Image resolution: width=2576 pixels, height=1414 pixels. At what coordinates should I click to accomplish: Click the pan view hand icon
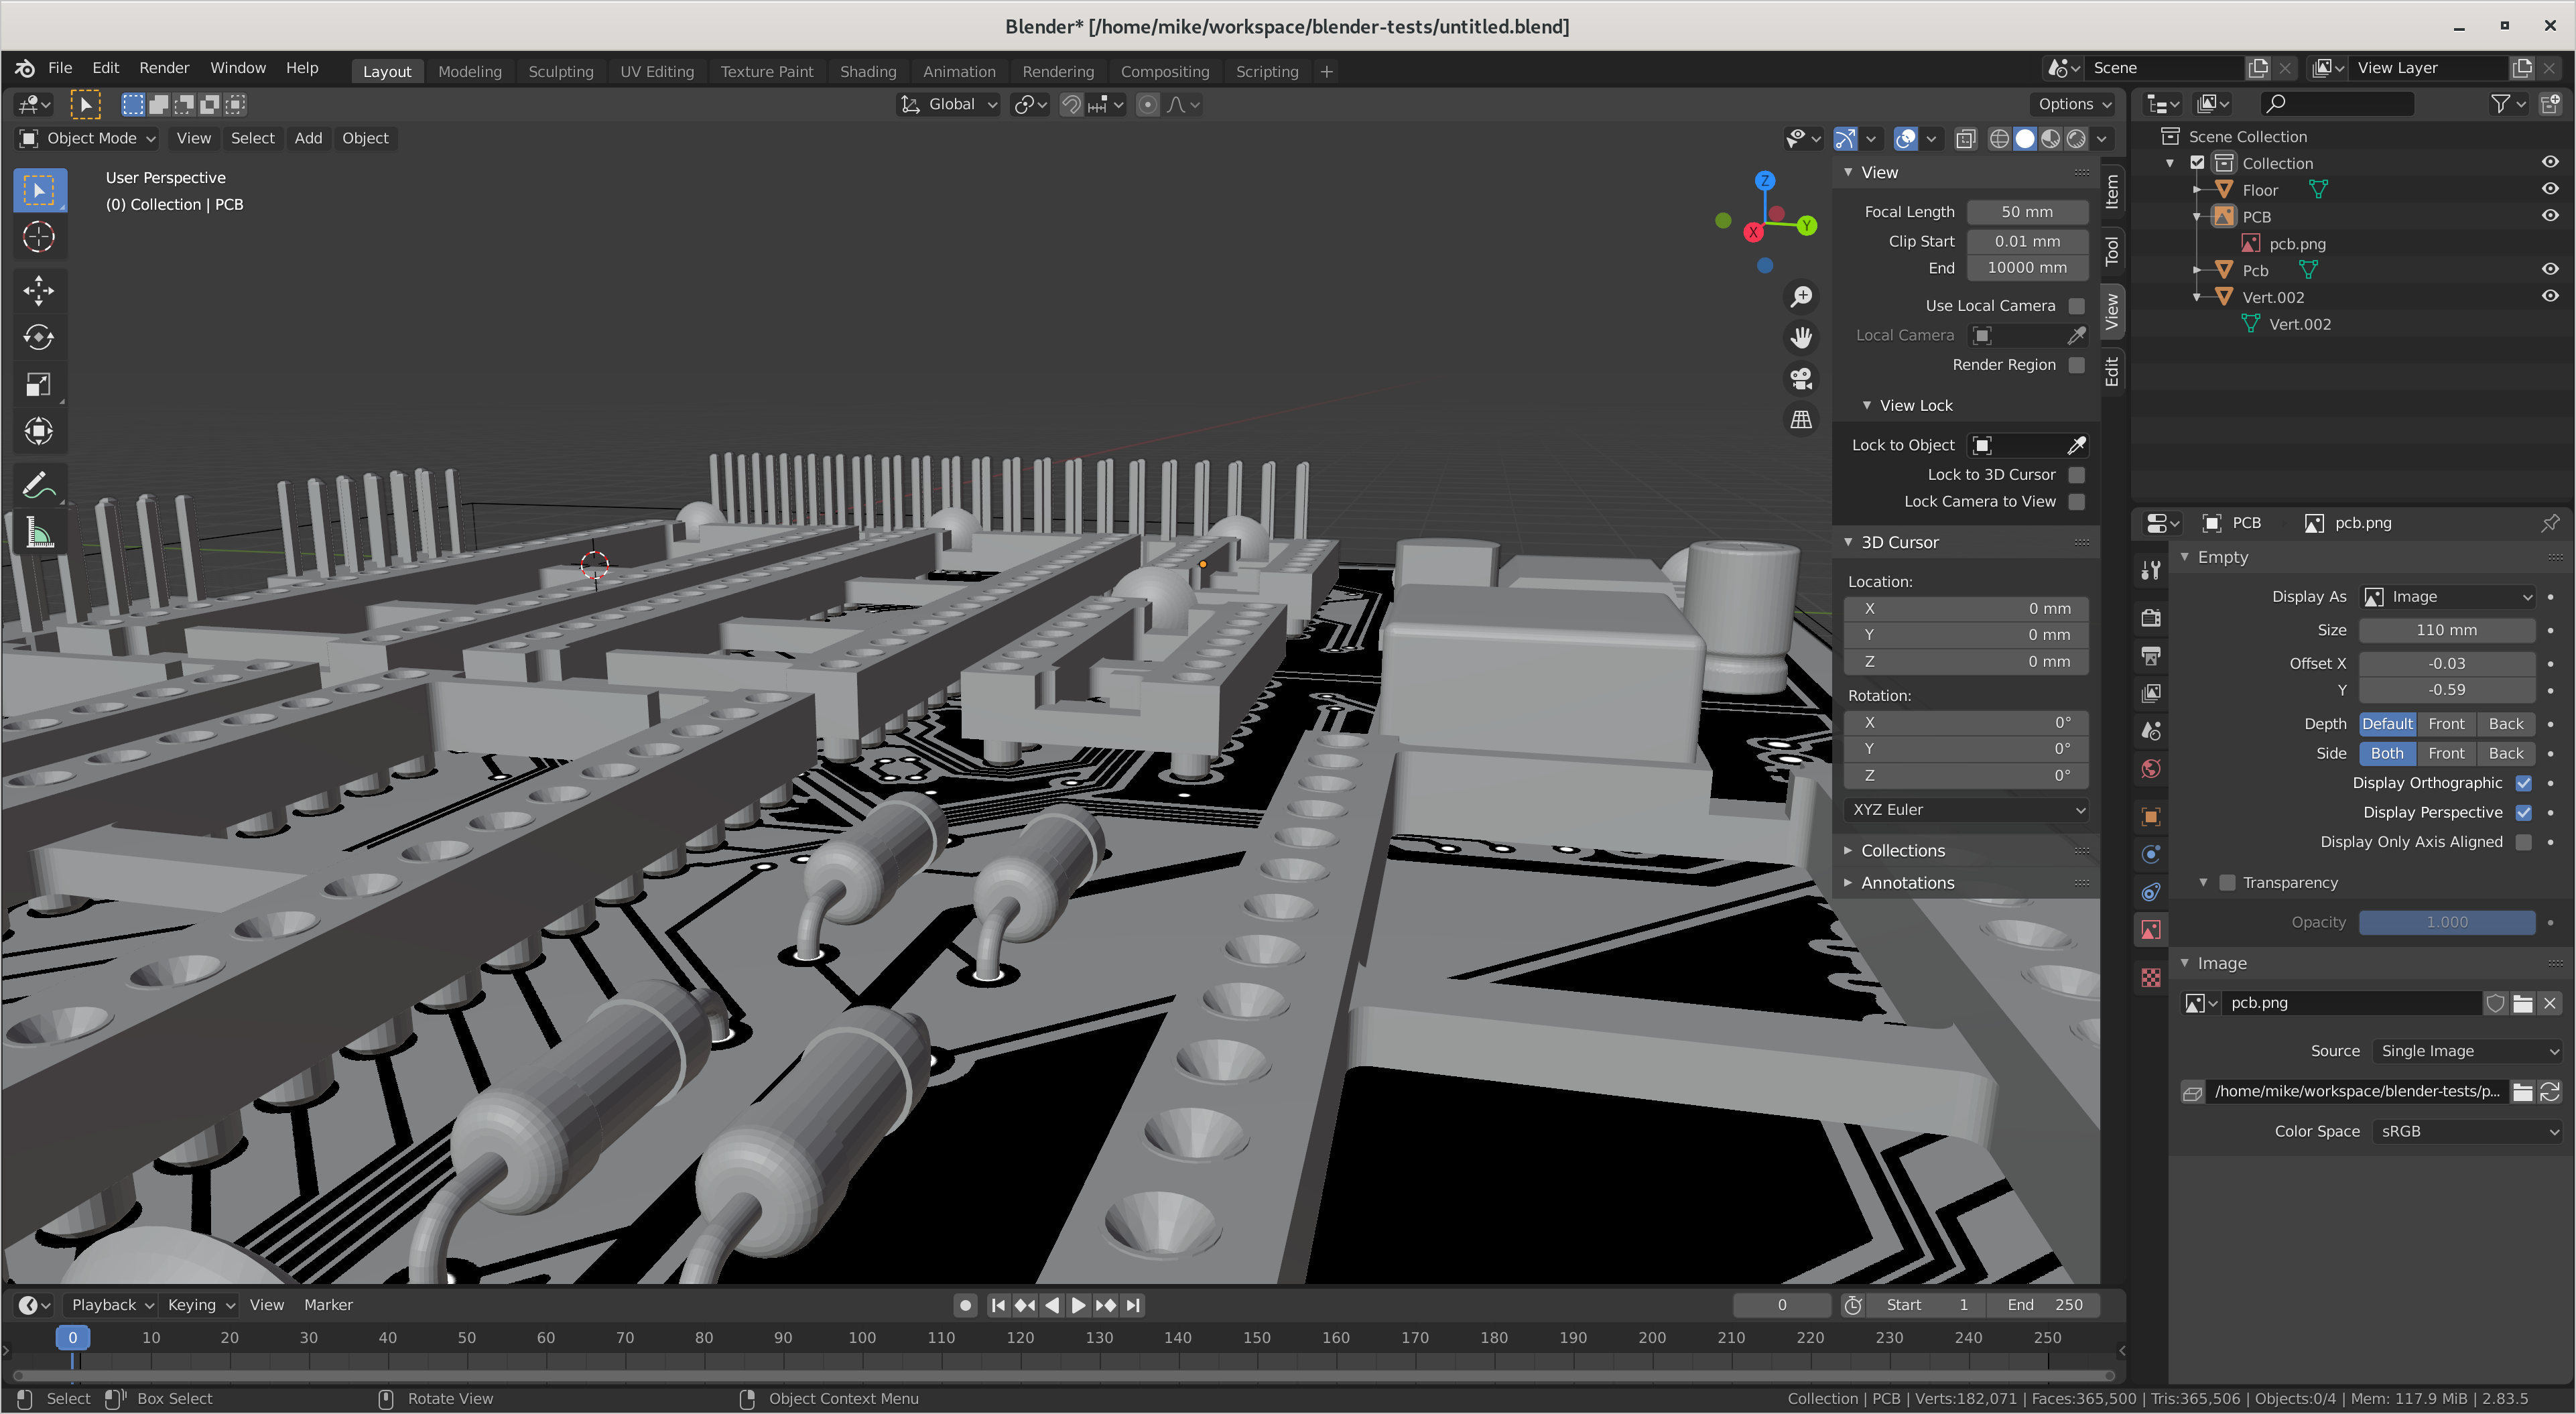pos(1801,337)
